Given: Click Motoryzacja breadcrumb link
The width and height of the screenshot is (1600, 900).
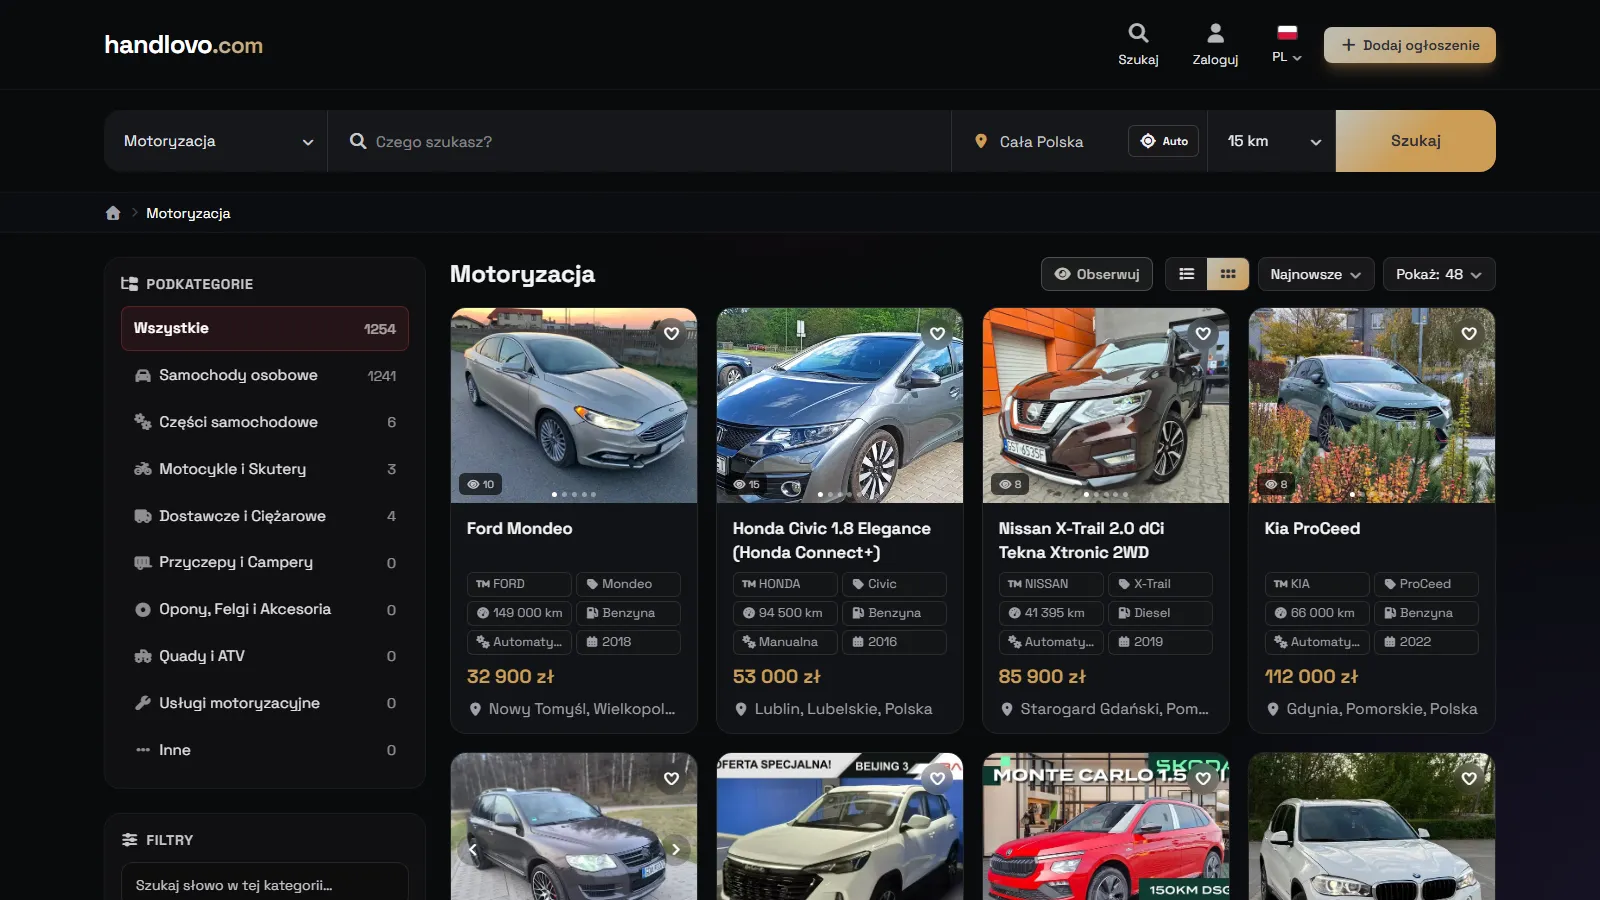Looking at the screenshot, I should pos(188,213).
